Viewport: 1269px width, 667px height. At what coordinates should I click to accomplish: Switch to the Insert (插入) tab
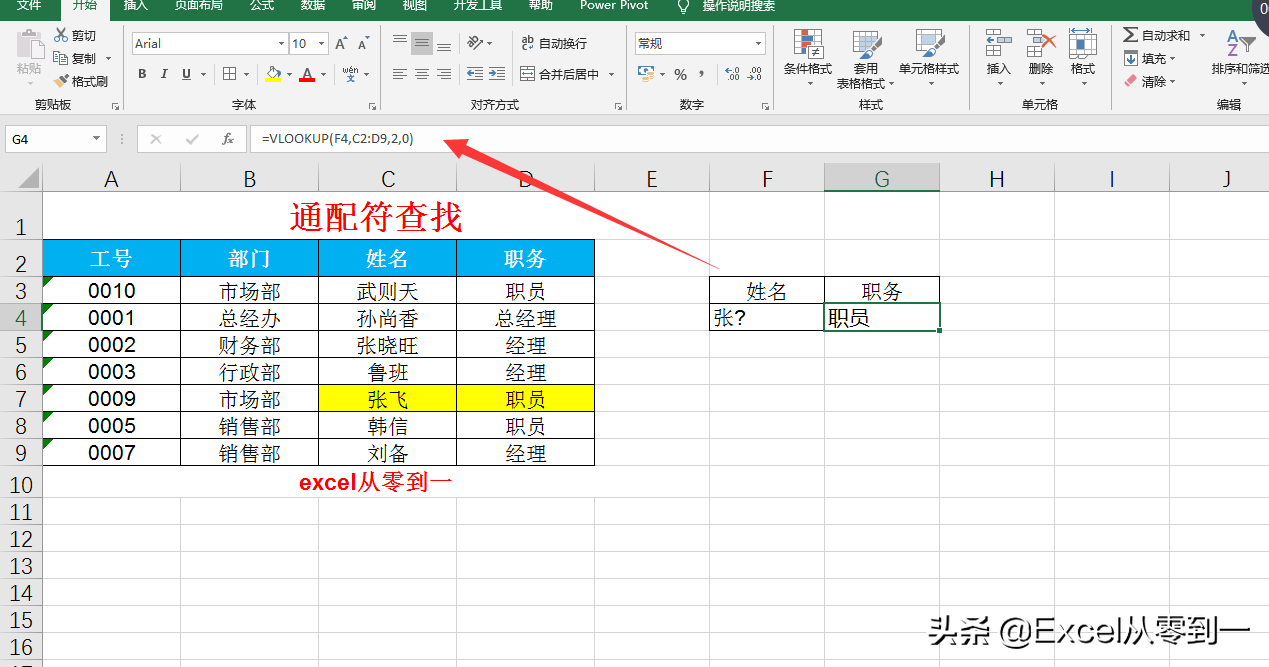(136, 6)
